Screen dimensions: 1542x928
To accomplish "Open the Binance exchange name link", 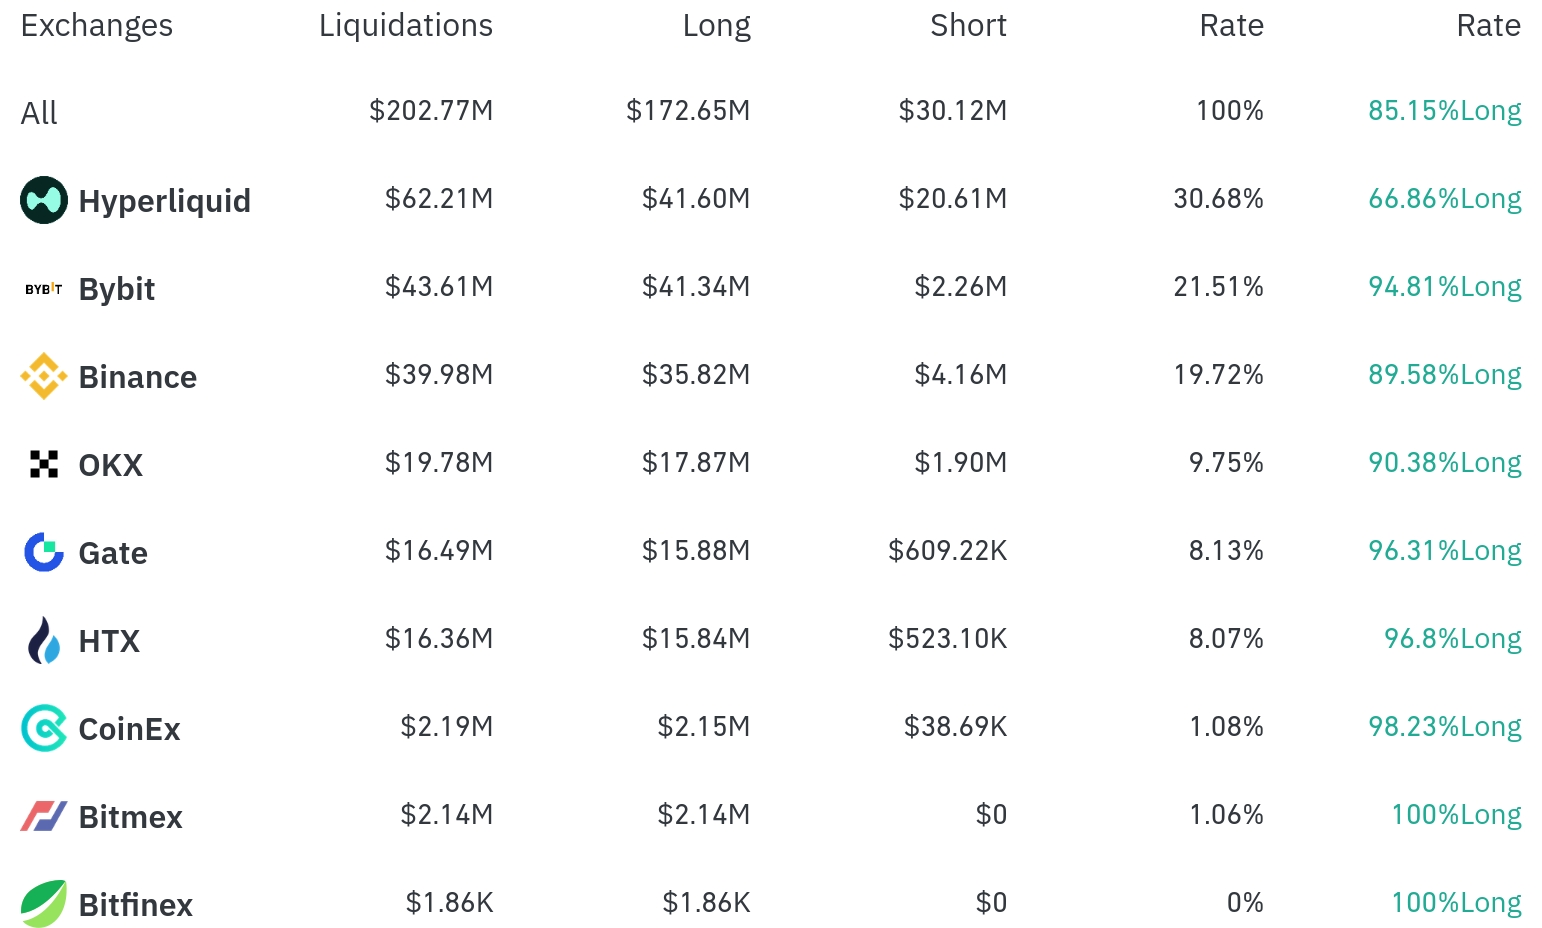I will pyautogui.click(x=138, y=377).
